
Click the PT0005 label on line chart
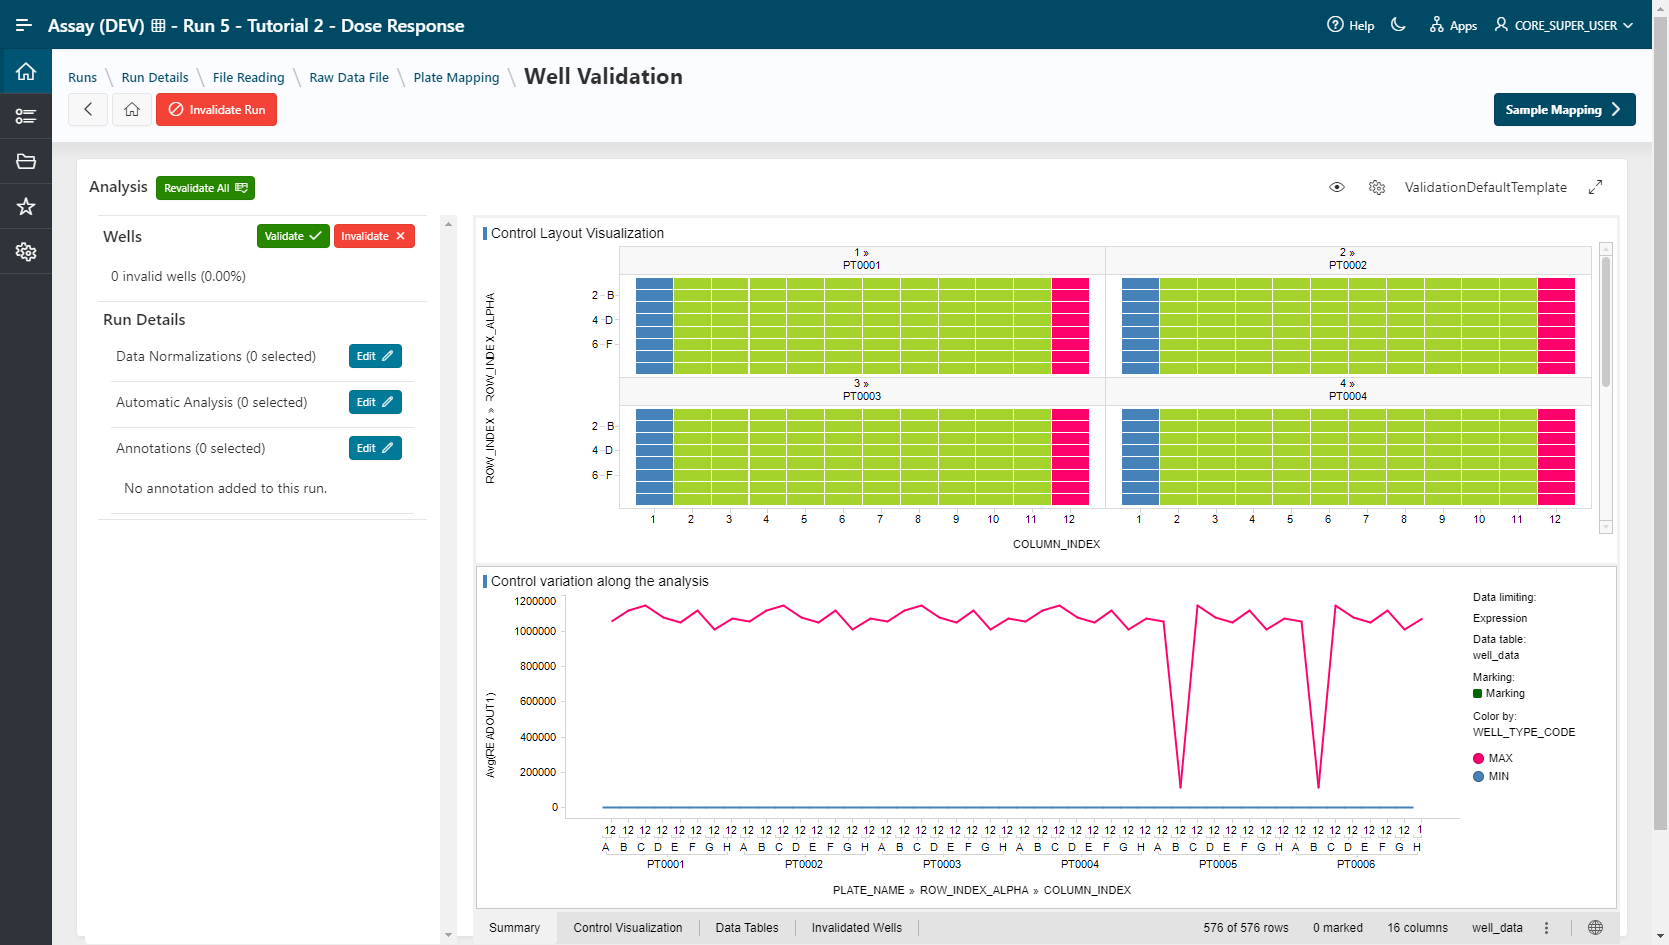1218,864
